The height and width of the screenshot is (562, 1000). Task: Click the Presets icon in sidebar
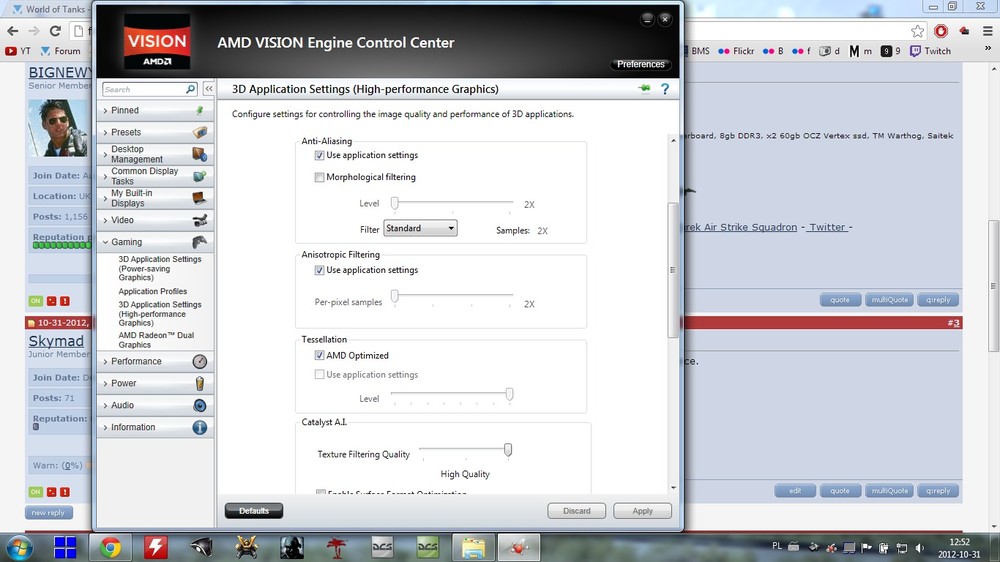[x=200, y=132]
